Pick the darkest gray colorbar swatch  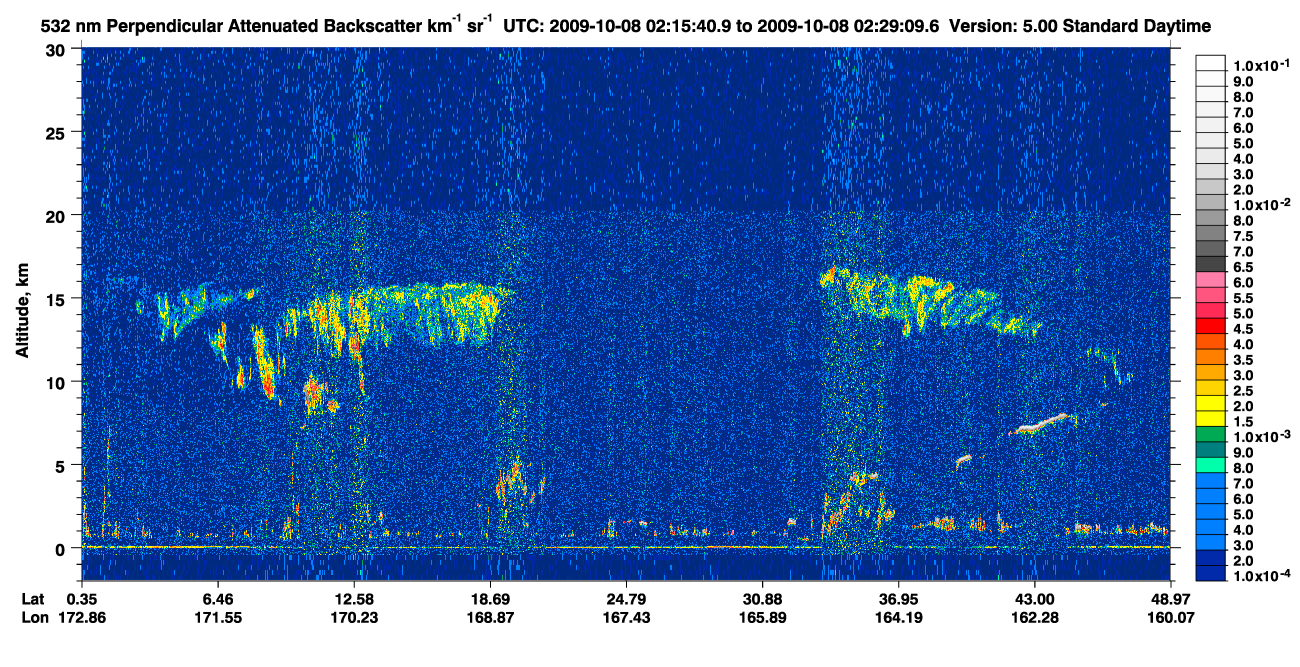pyautogui.click(x=1211, y=264)
